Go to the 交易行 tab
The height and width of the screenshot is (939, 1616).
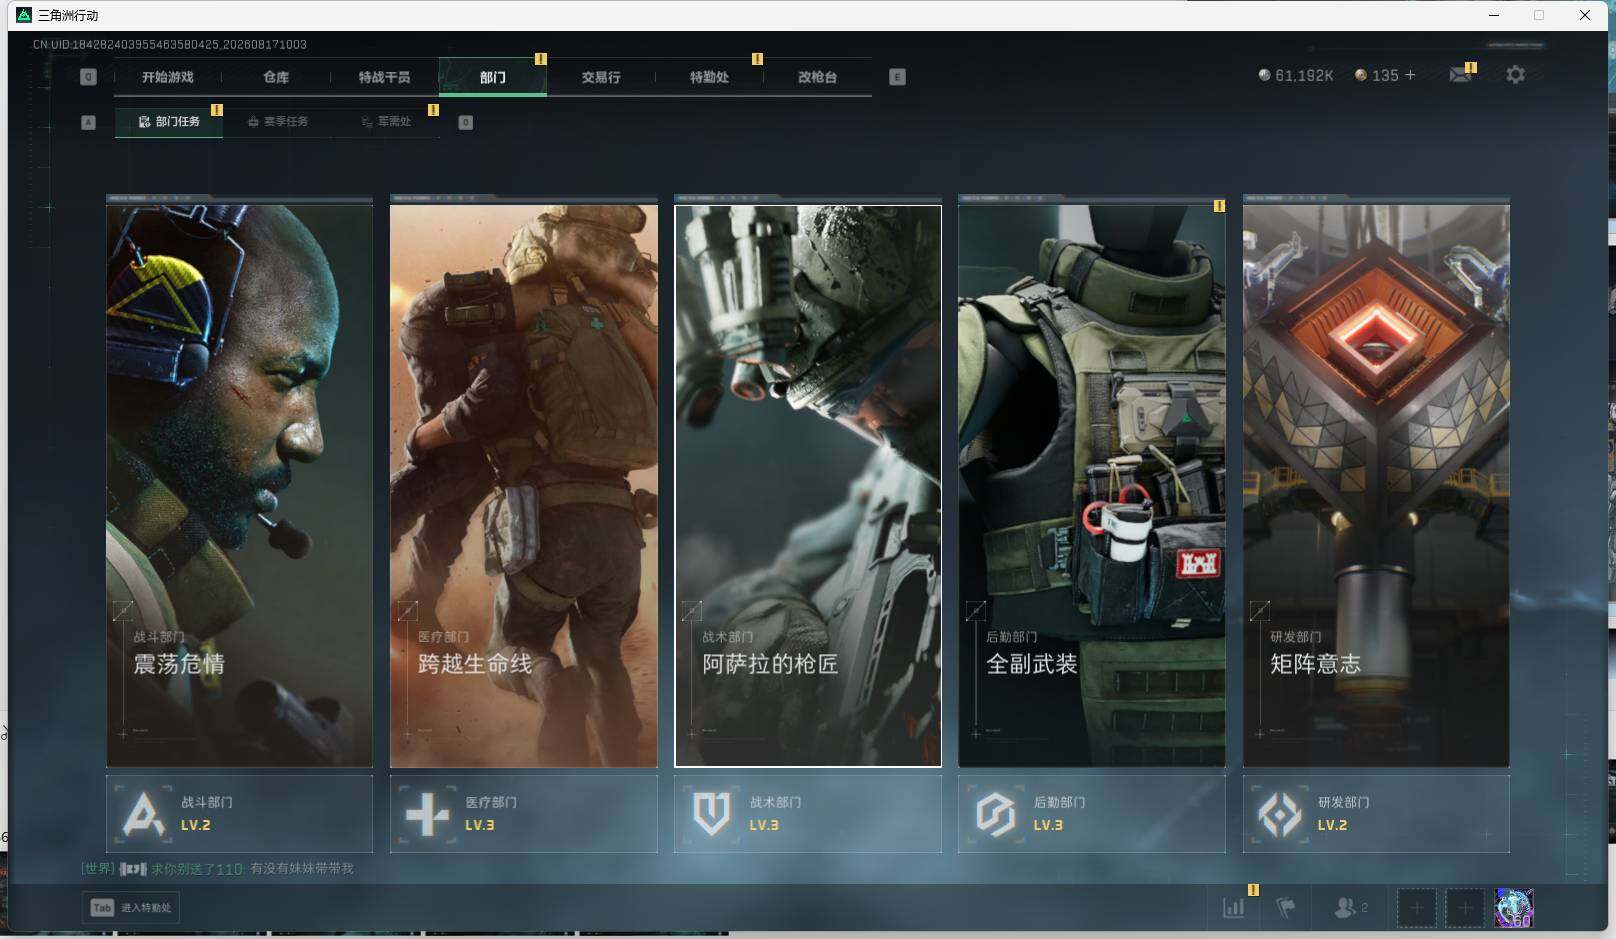pyautogui.click(x=601, y=77)
